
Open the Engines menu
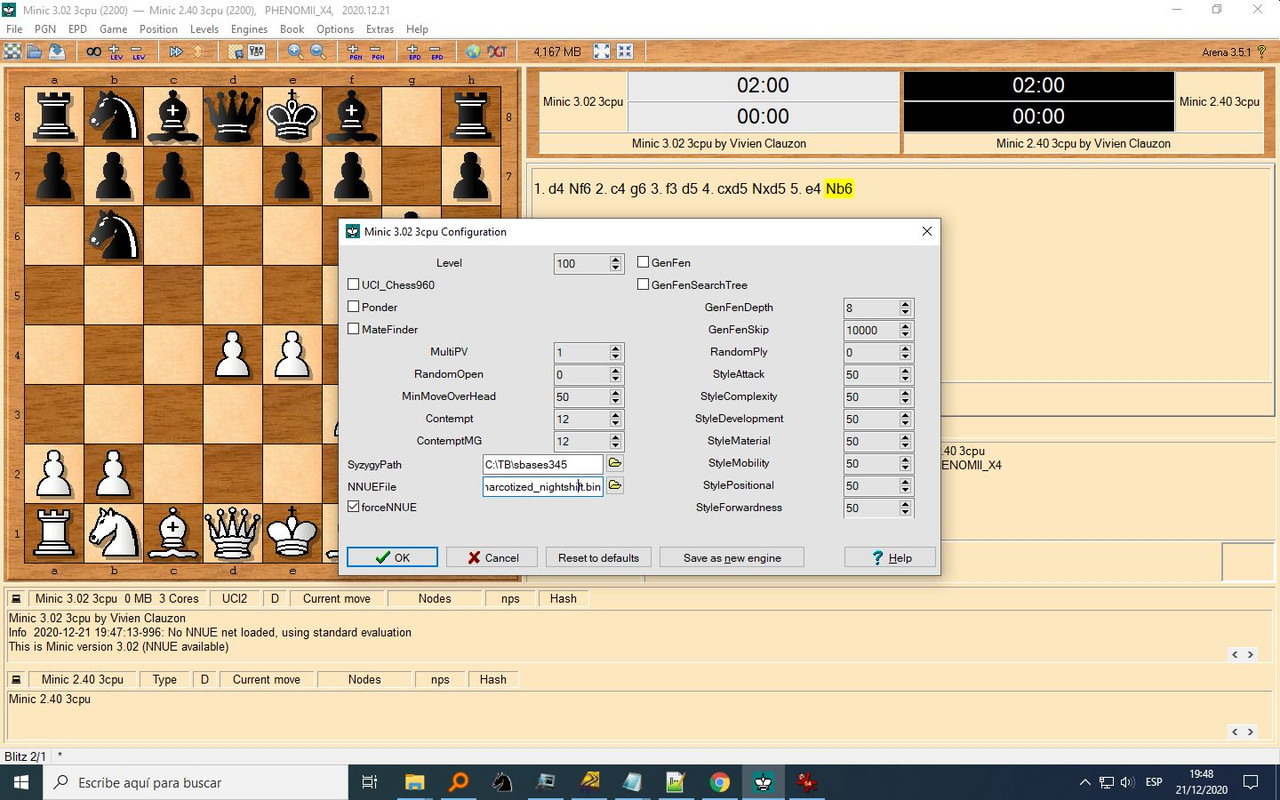pyautogui.click(x=249, y=29)
